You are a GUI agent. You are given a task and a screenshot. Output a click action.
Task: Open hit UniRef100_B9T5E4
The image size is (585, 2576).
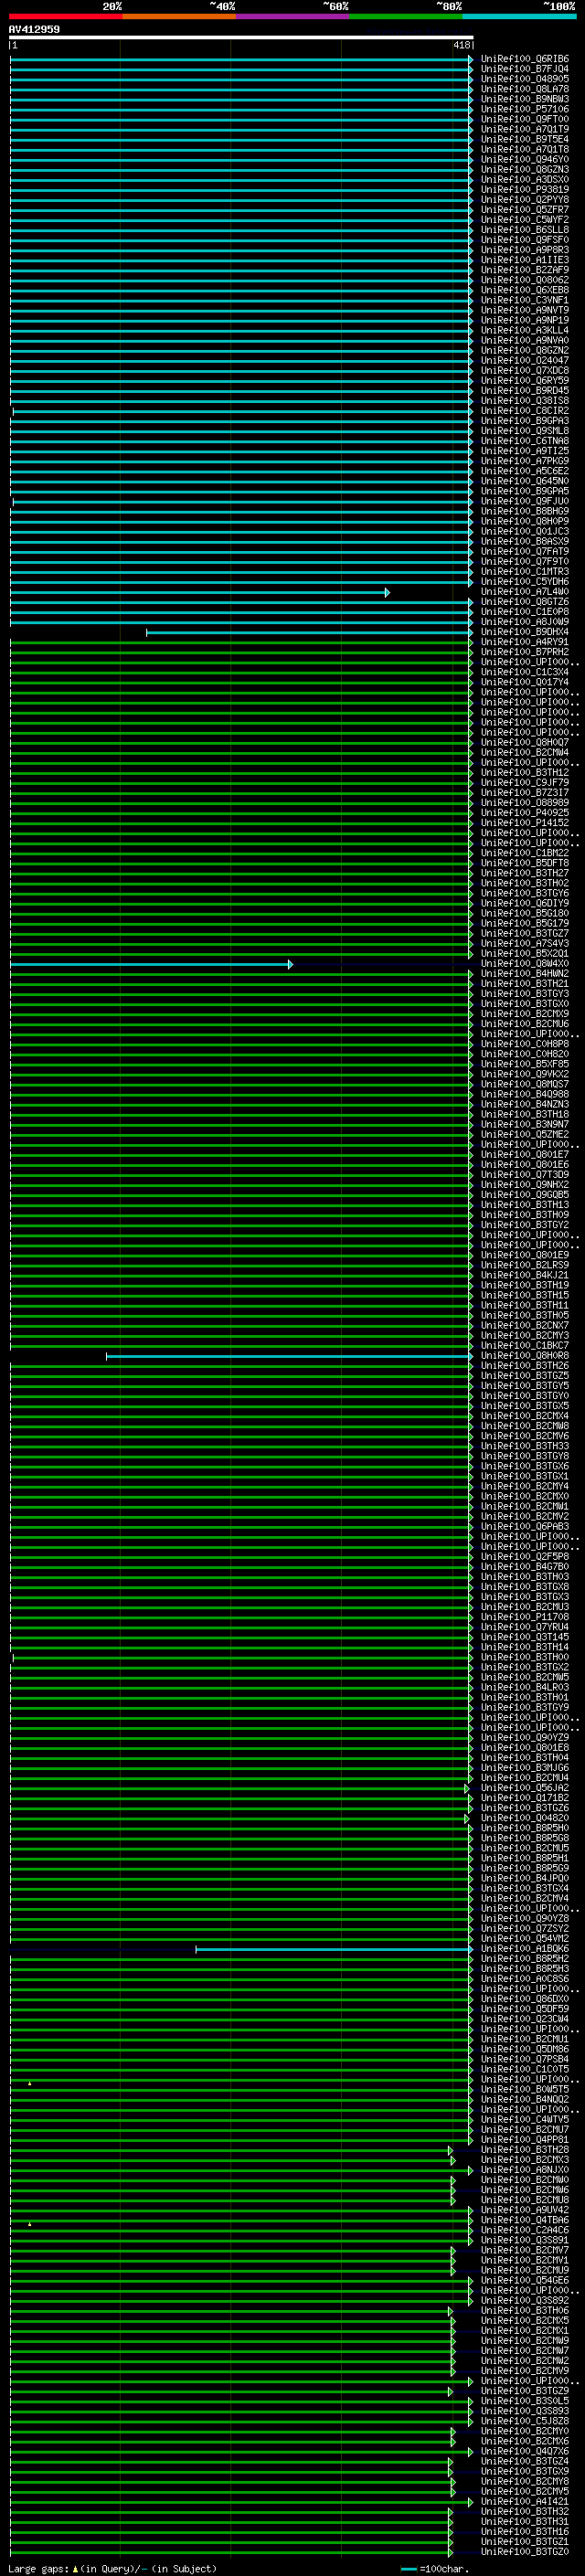click(x=525, y=139)
